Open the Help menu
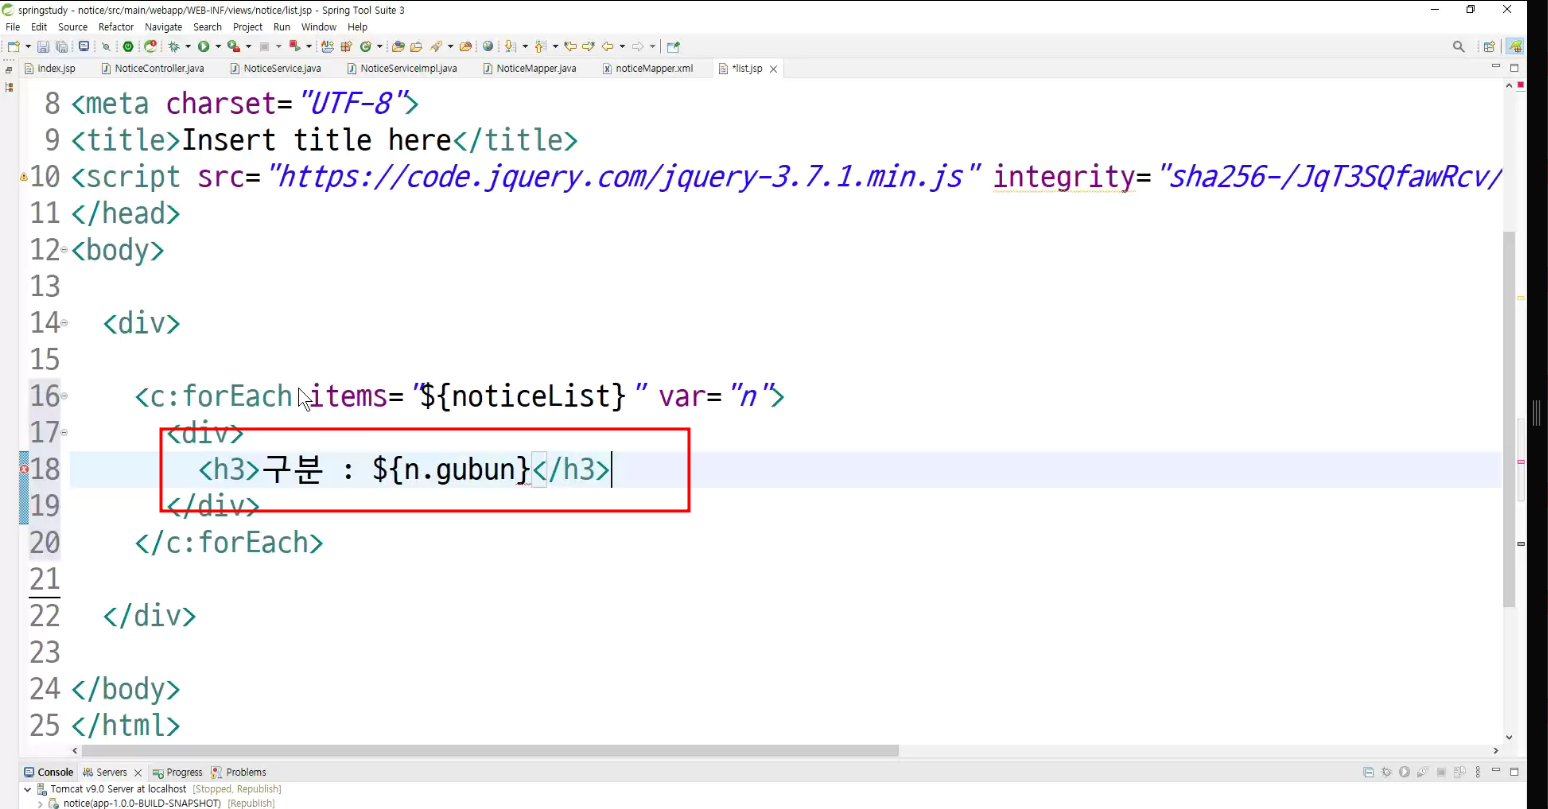The width and height of the screenshot is (1548, 809). coord(358,27)
